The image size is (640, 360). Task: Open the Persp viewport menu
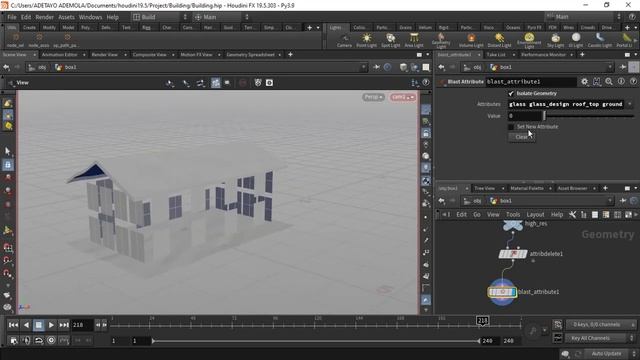pos(373,97)
